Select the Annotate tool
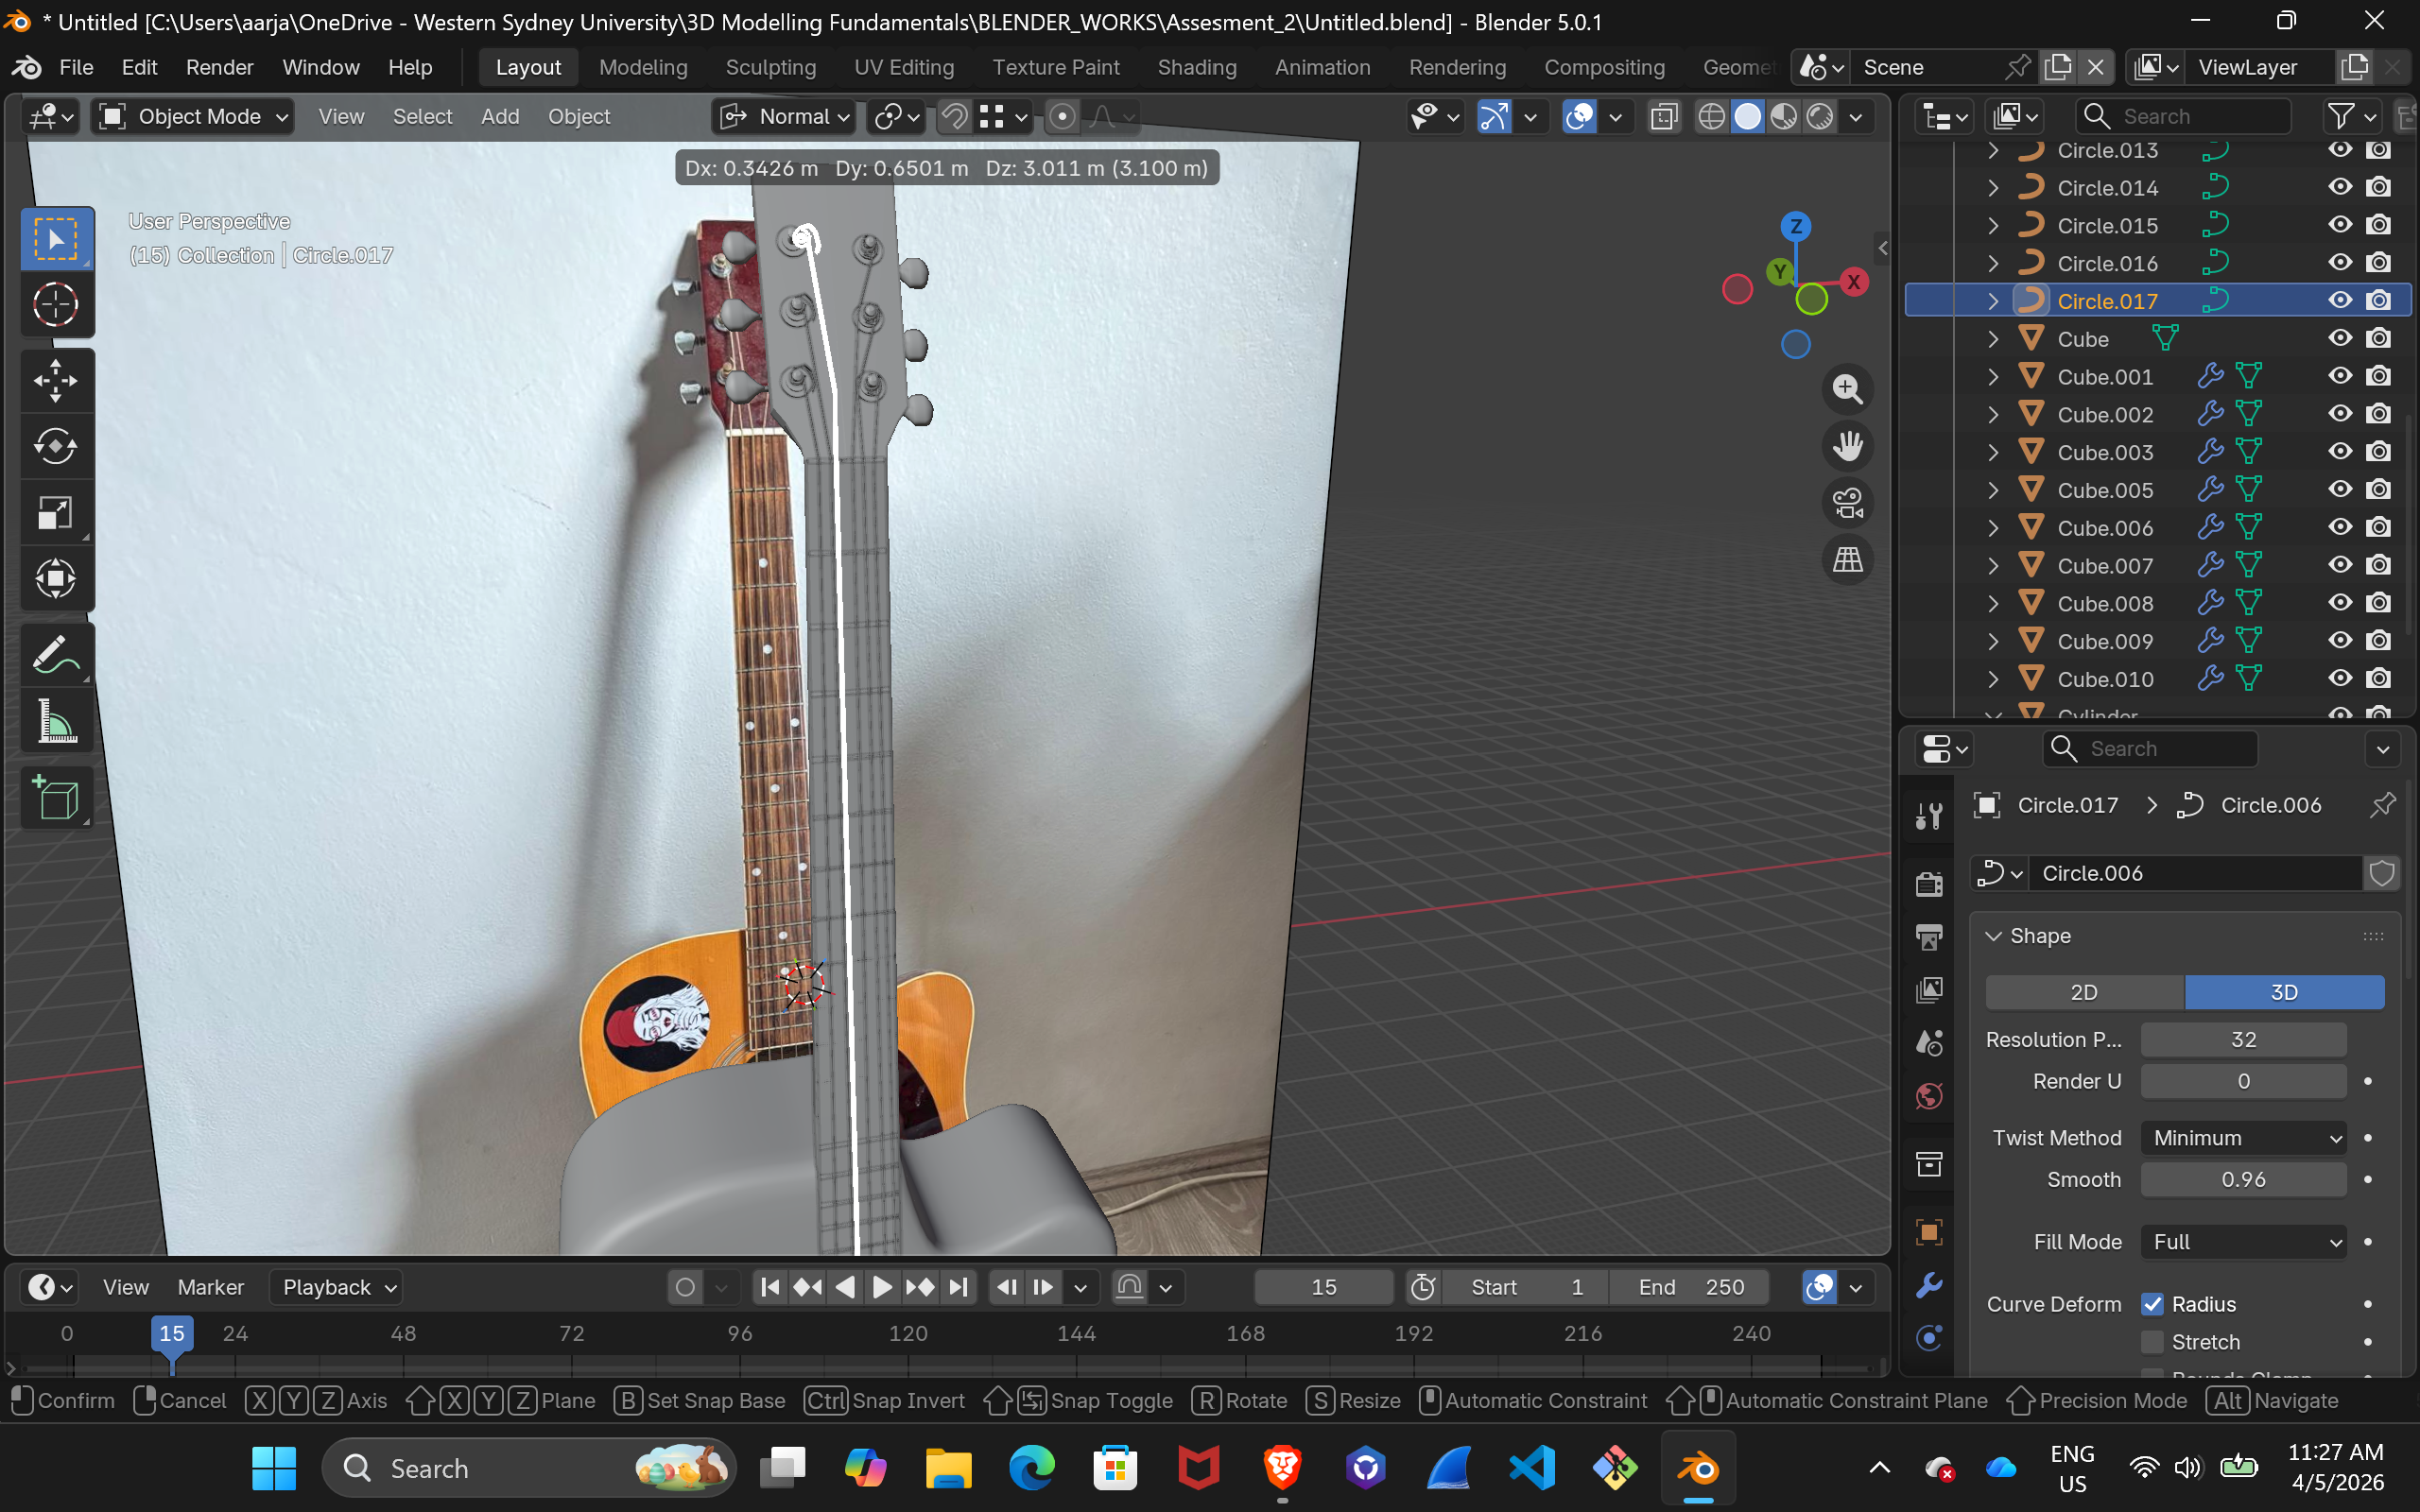The width and height of the screenshot is (2420, 1512). (56, 655)
